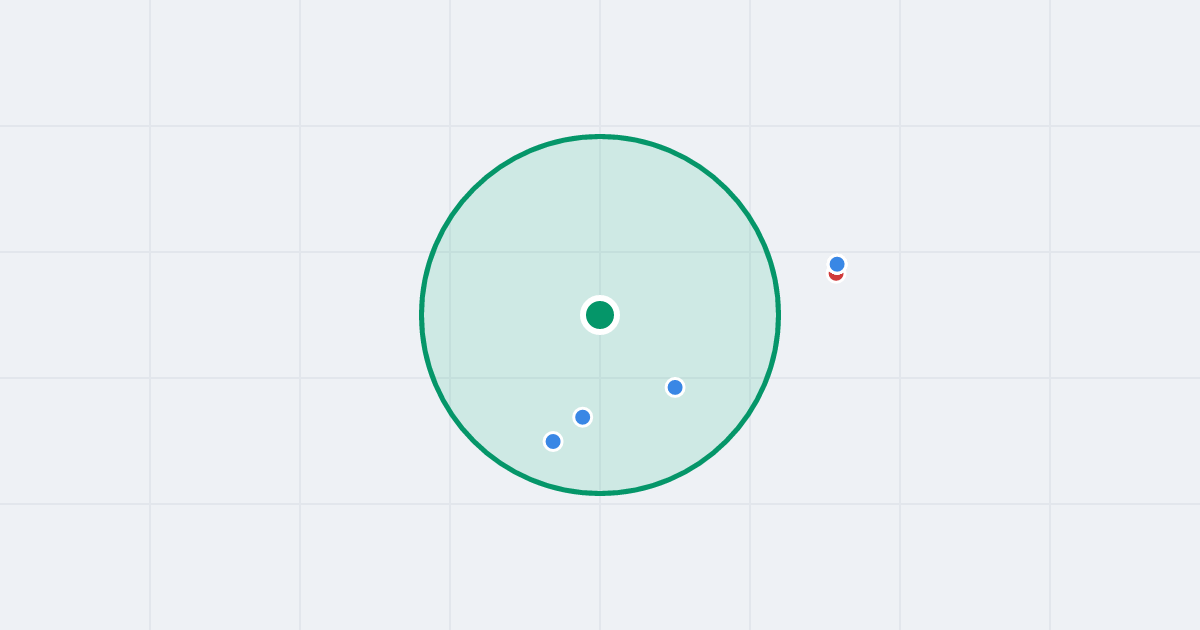This screenshot has width=1200, height=630.
Task: Pick the middle of three blue dots inside circle
Action: [x=583, y=417]
